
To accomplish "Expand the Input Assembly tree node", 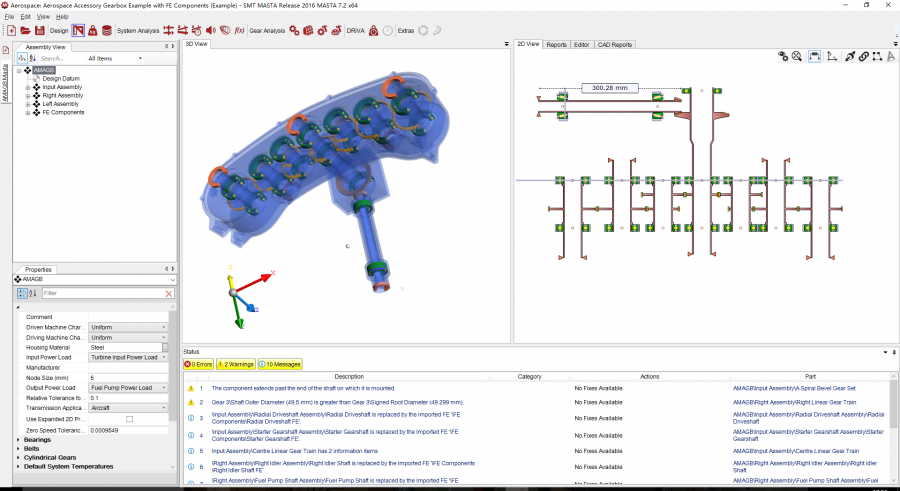I will [x=28, y=87].
